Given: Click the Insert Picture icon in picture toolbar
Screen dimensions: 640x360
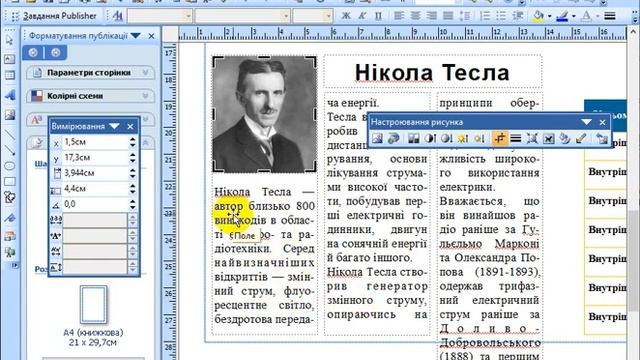Looking at the screenshot, I should [x=377, y=139].
